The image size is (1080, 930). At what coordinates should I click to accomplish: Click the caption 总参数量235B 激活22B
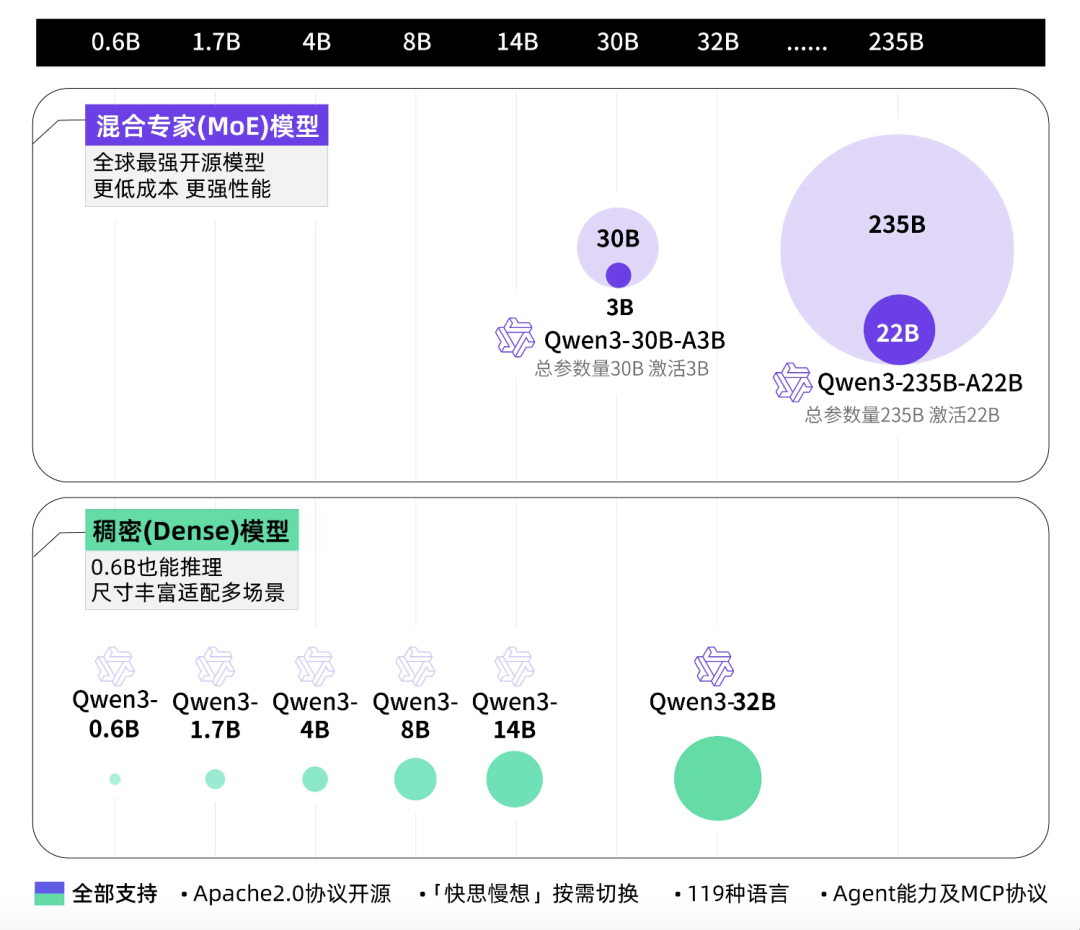[902, 415]
